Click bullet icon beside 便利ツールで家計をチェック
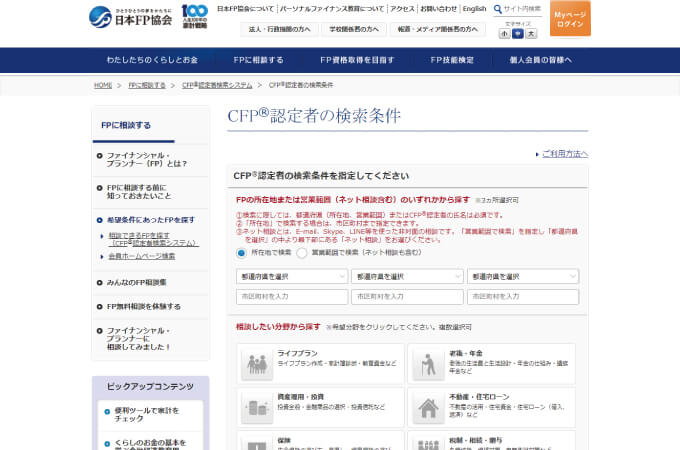Viewport: 680px width, 450px height. (107, 411)
